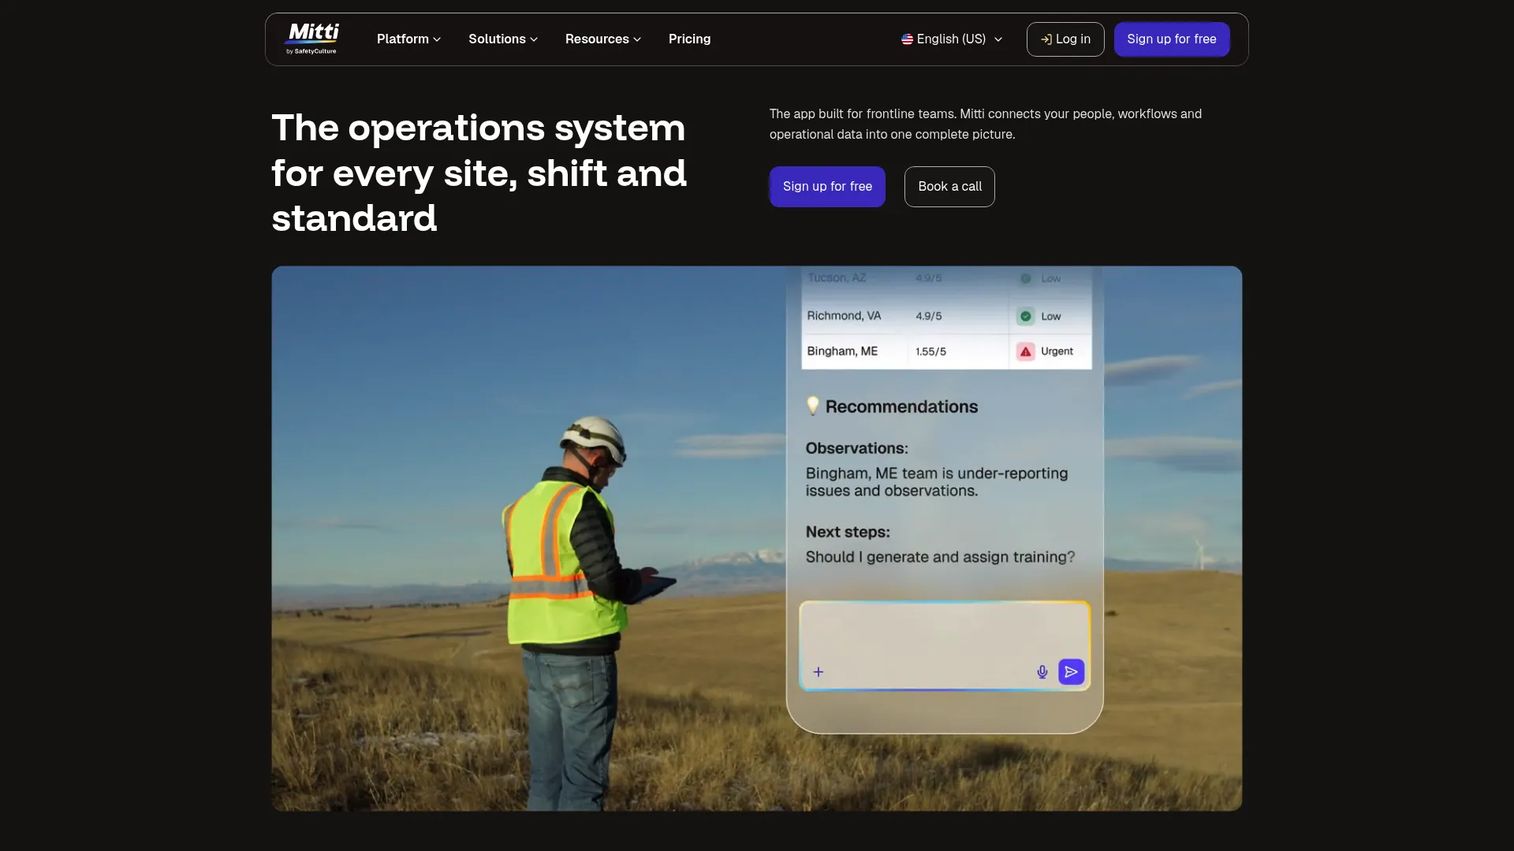1514x851 pixels.
Task: Click the microphone icon in the chat box
Action: (x=1042, y=672)
